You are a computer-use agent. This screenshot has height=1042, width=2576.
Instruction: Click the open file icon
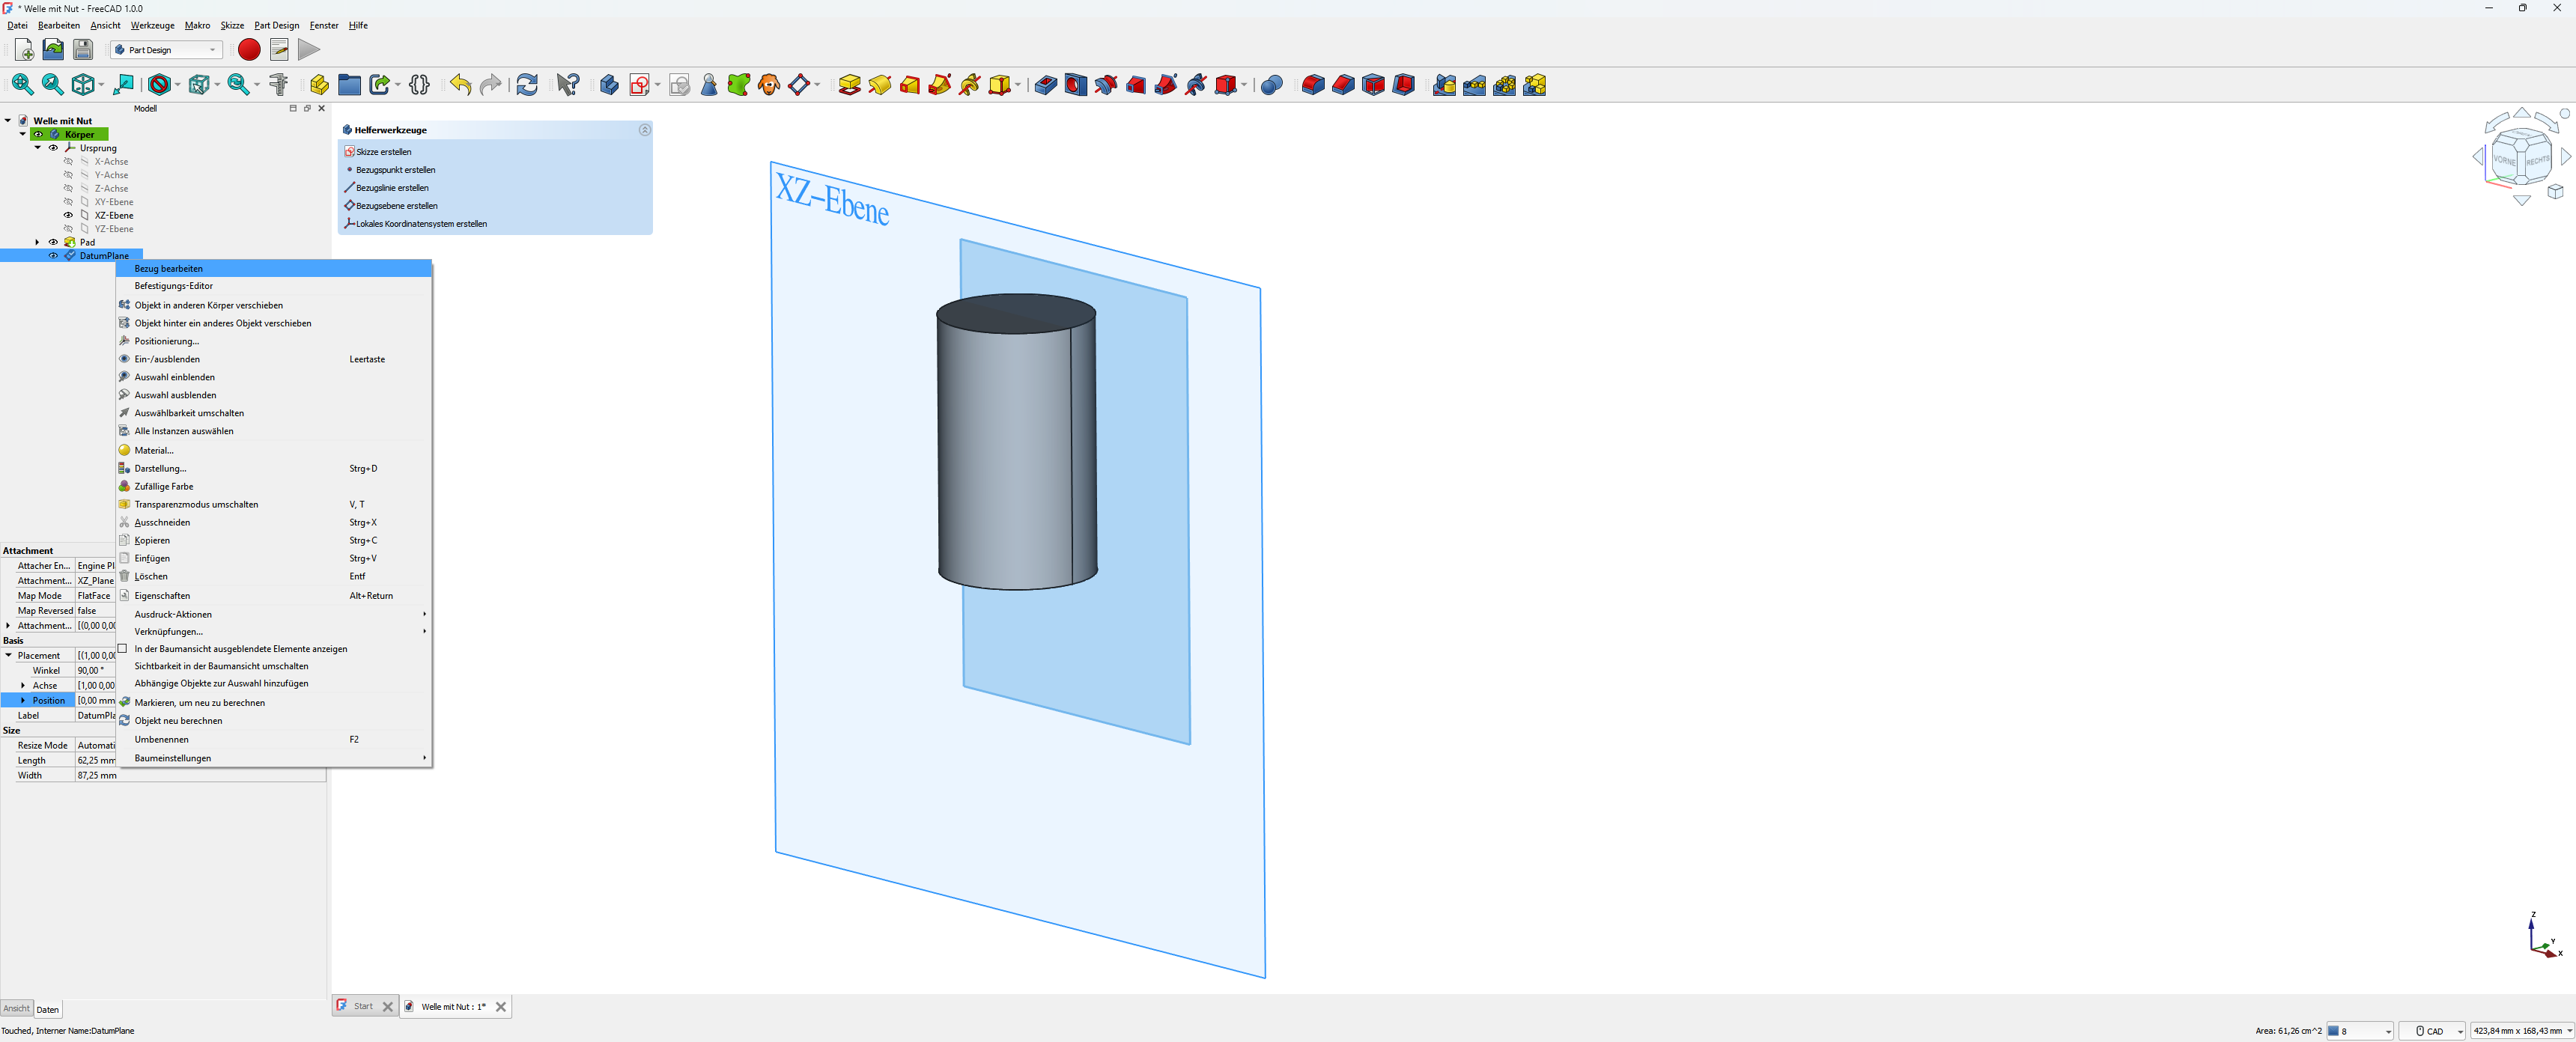click(53, 50)
